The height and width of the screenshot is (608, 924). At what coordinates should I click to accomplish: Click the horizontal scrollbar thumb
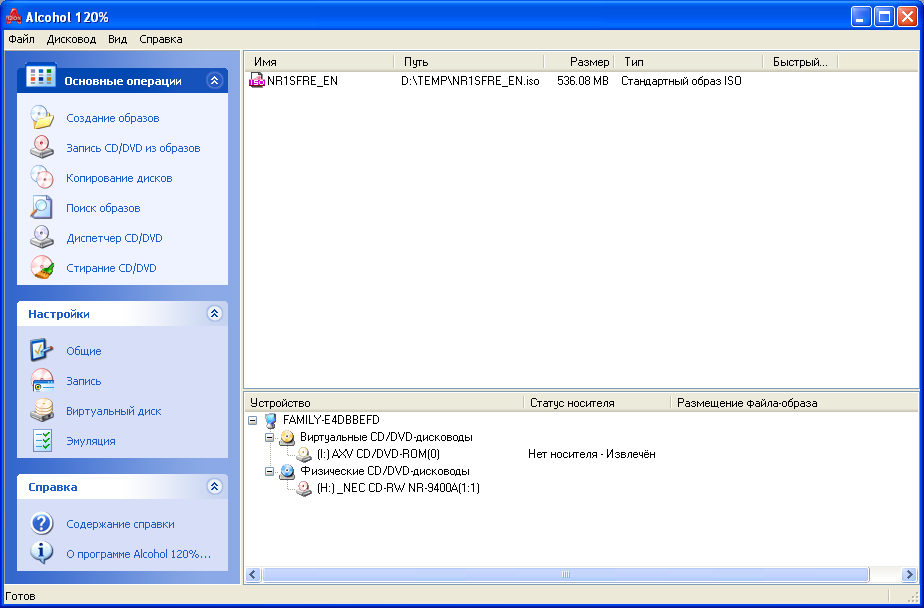[566, 574]
